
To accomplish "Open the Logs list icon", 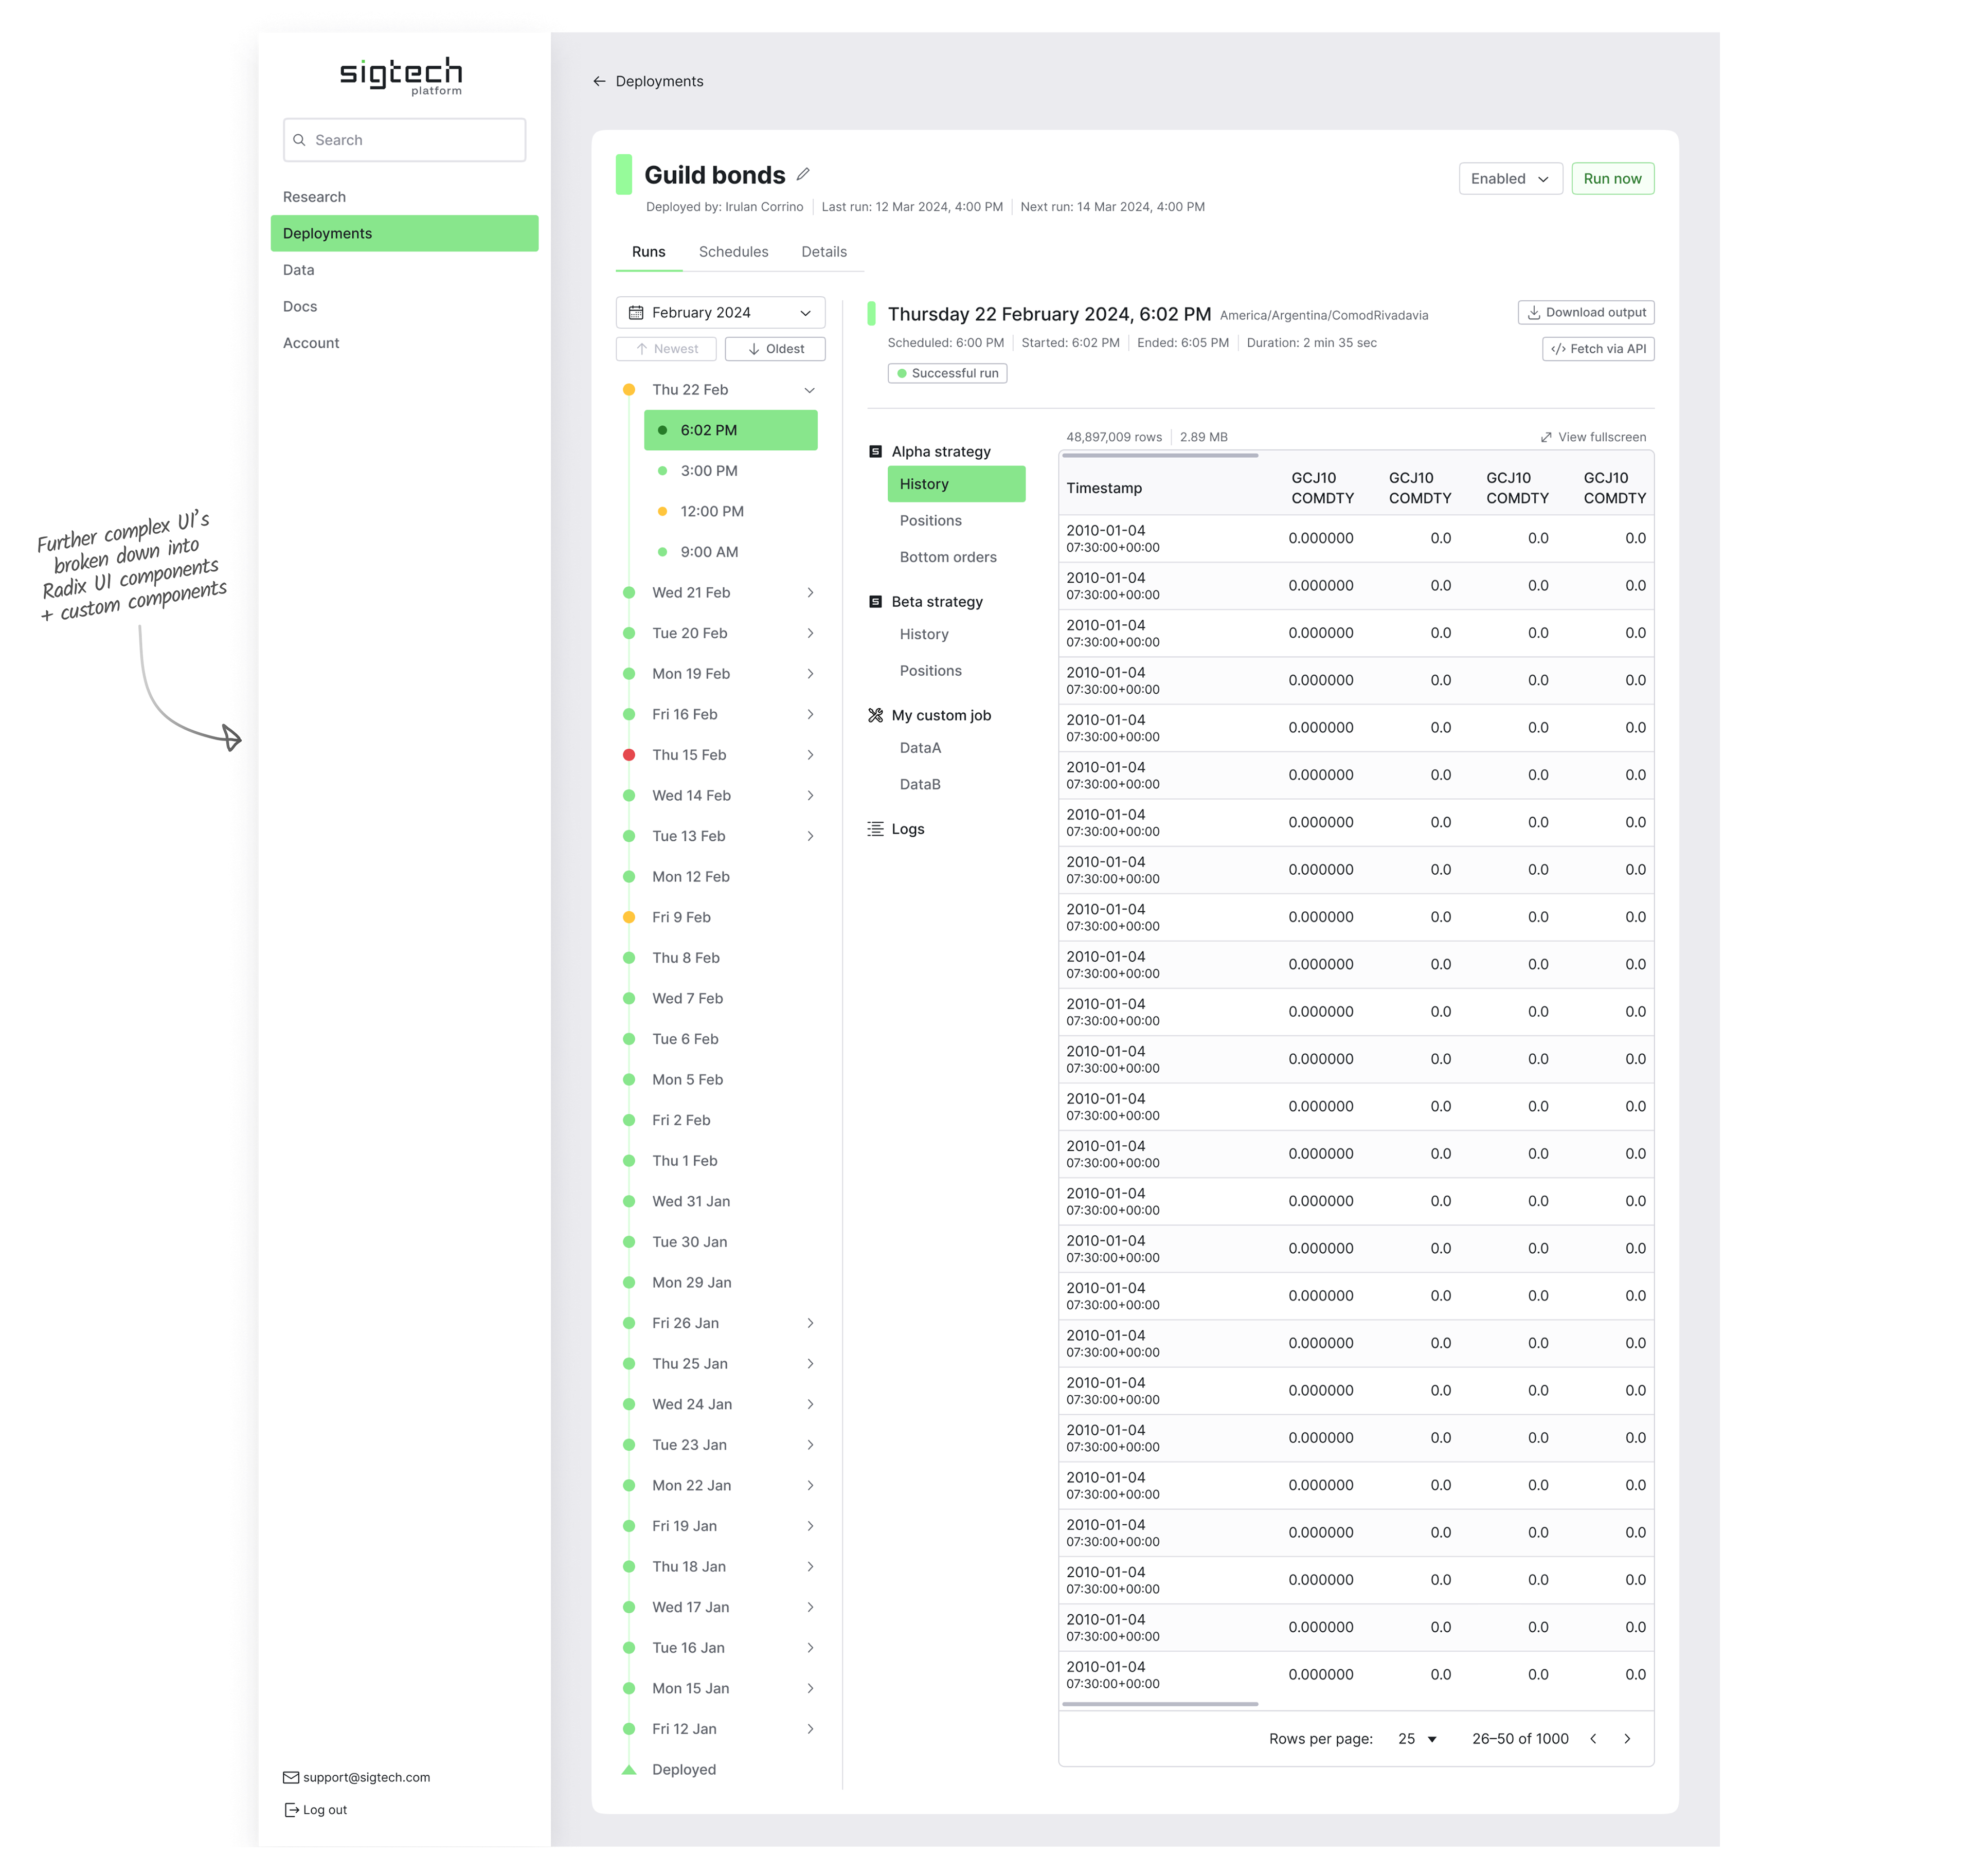I will pyautogui.click(x=875, y=829).
